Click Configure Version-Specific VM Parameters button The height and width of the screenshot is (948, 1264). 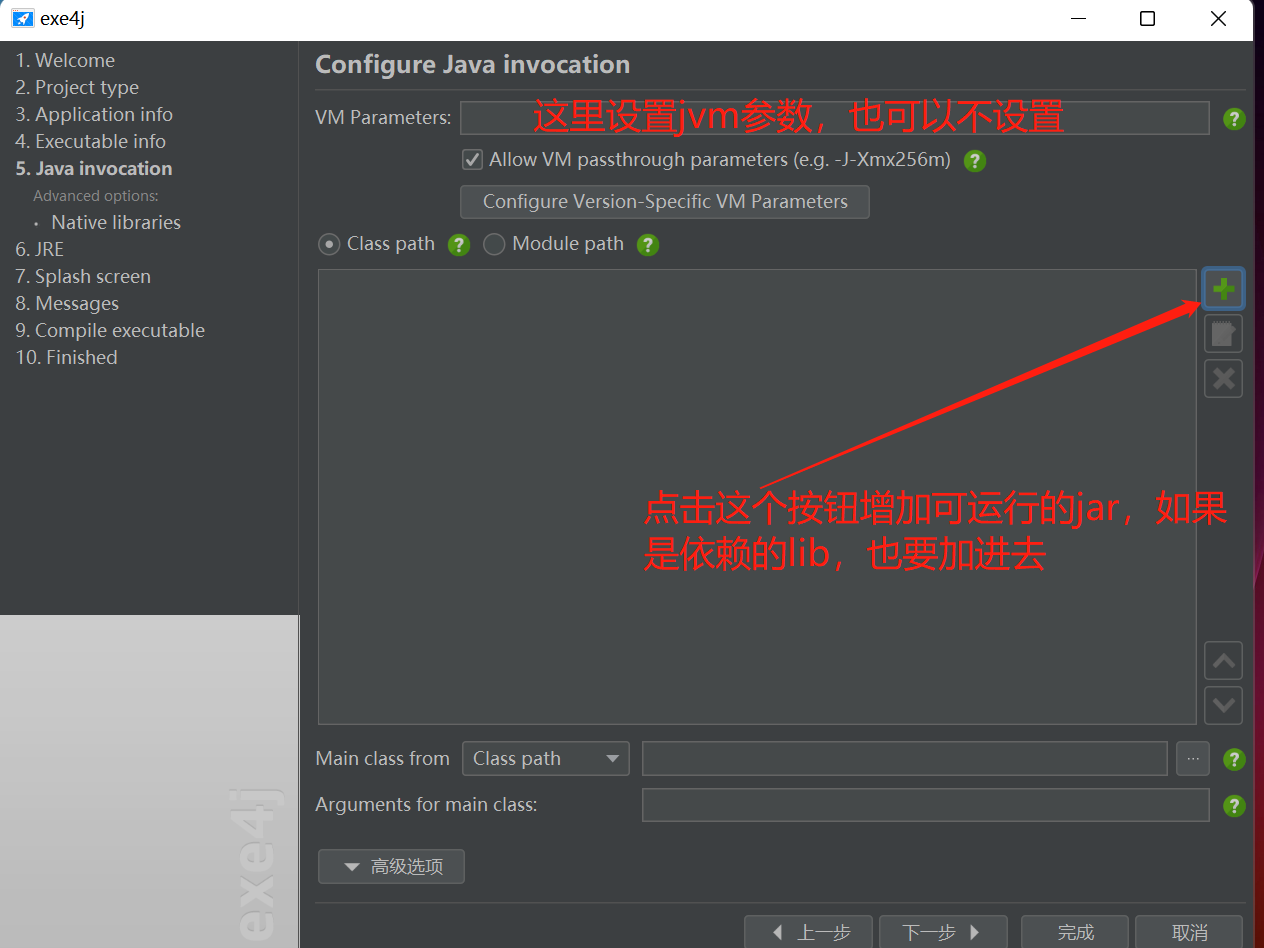click(665, 201)
